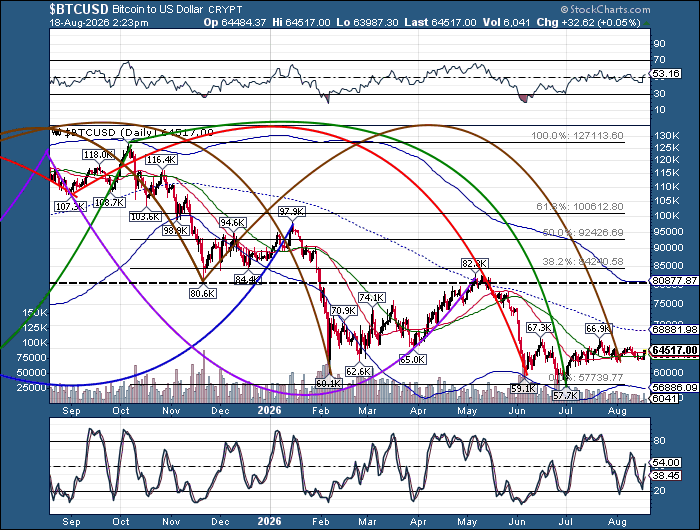Click the 56886.09 axis value label
700x530 pixels.
(x=675, y=388)
